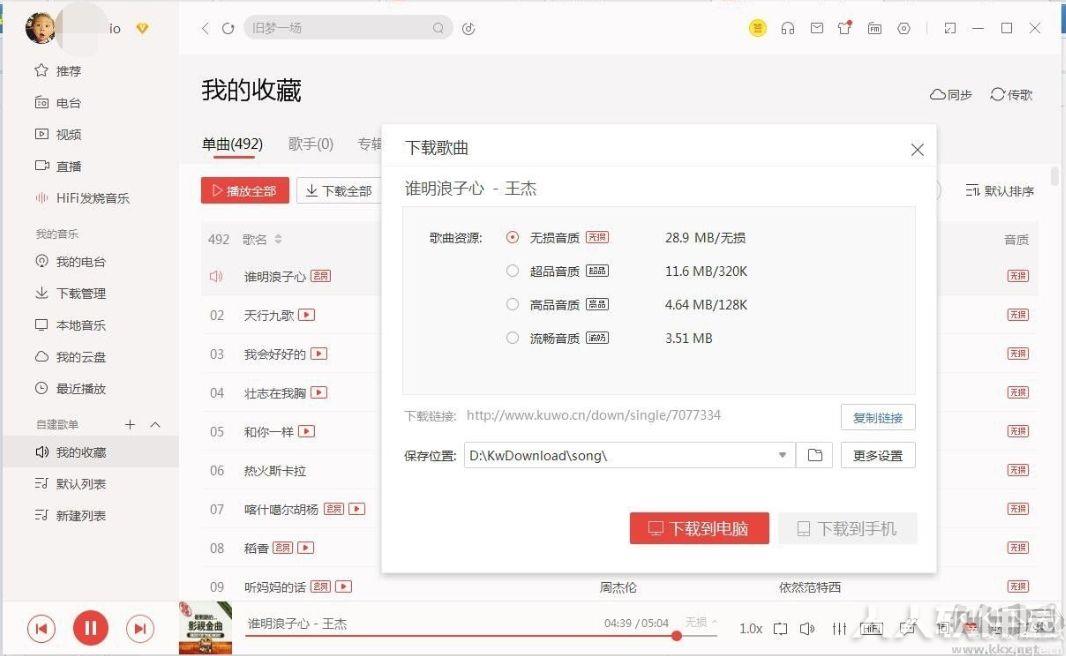The width and height of the screenshot is (1066, 656).
Task: Click the album cover thumbnail in the player bar
Action: (x=205, y=628)
